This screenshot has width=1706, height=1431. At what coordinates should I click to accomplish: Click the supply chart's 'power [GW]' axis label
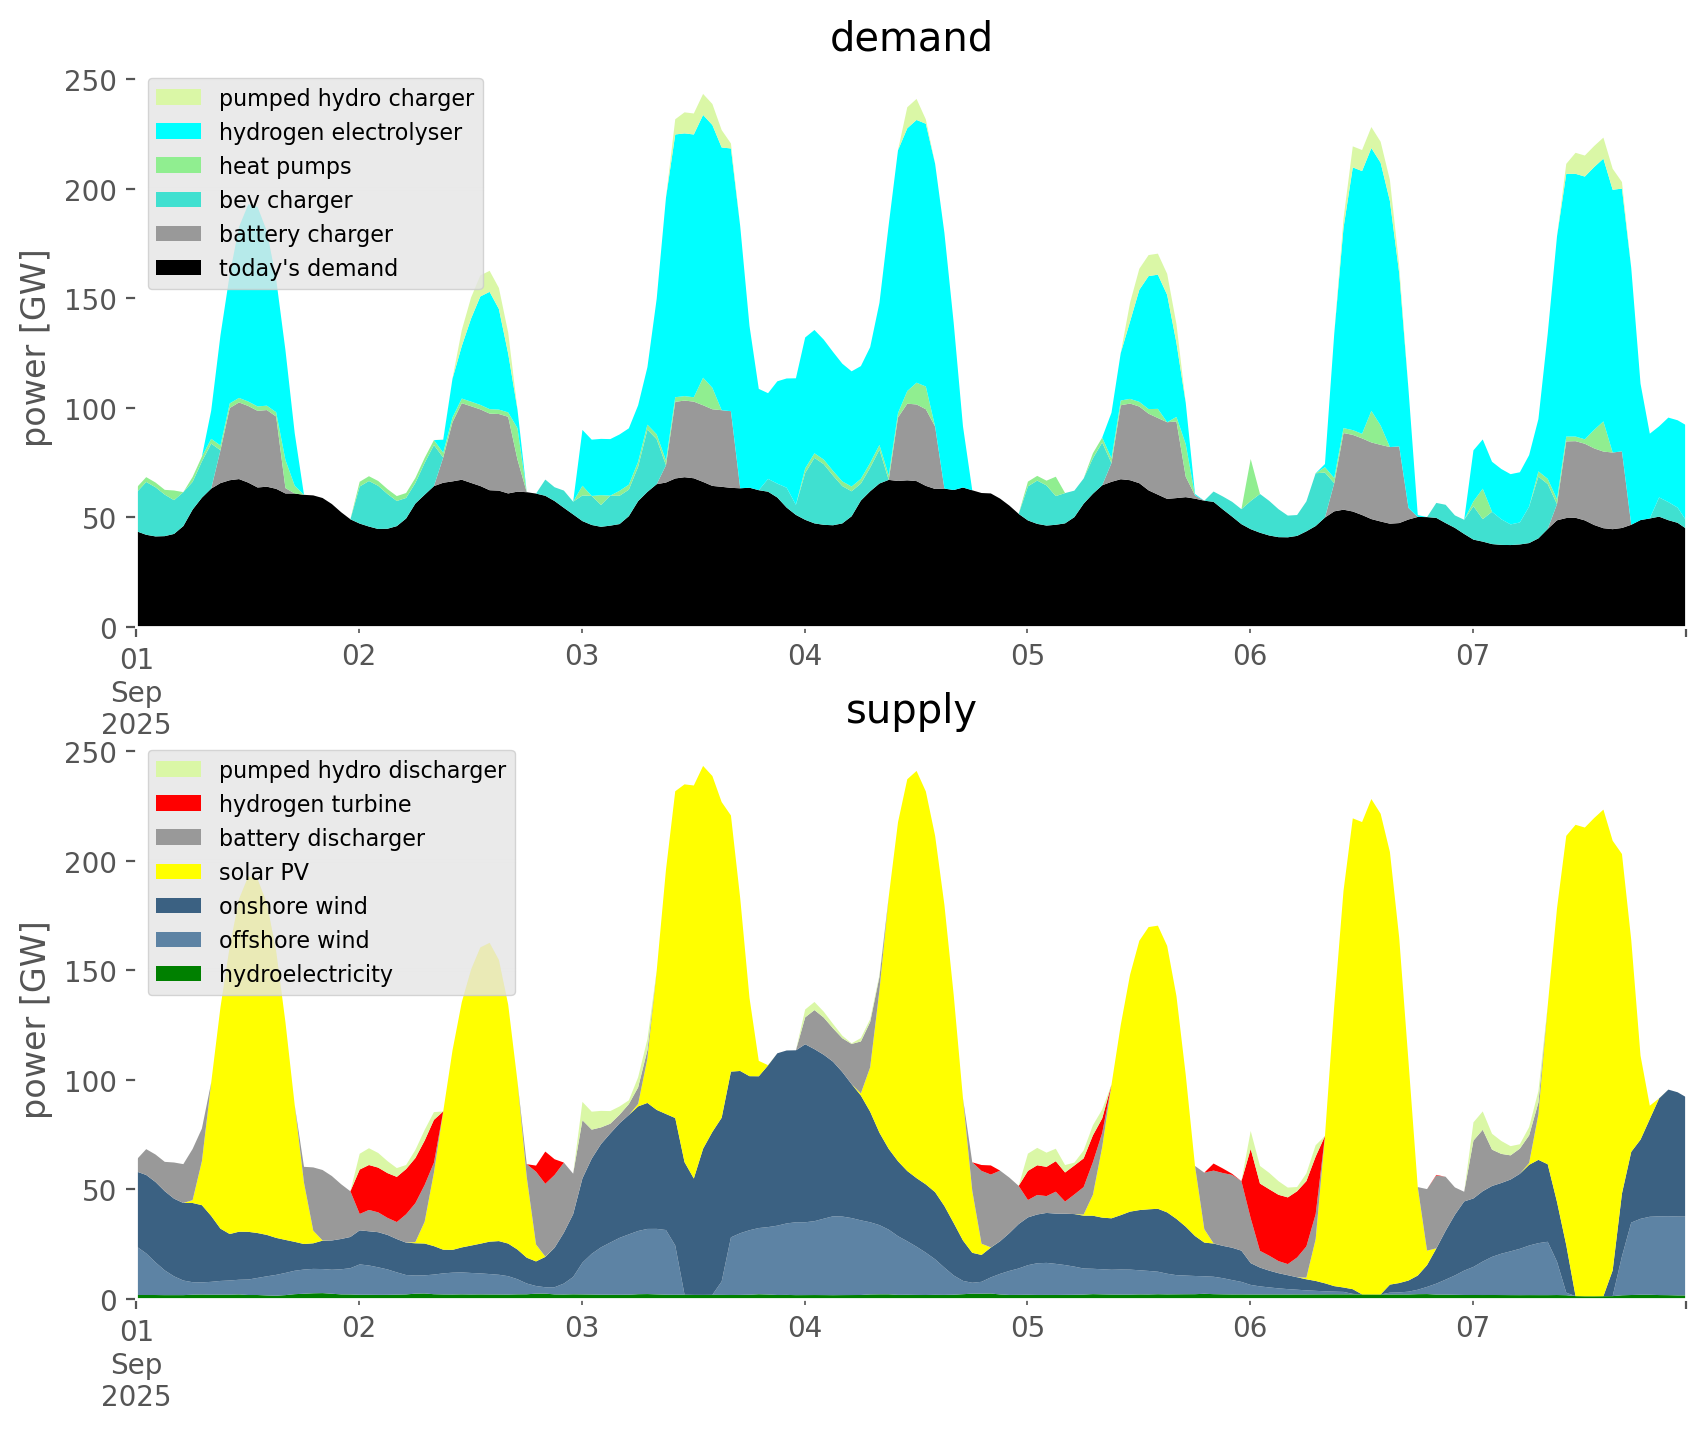pyautogui.click(x=35, y=1020)
